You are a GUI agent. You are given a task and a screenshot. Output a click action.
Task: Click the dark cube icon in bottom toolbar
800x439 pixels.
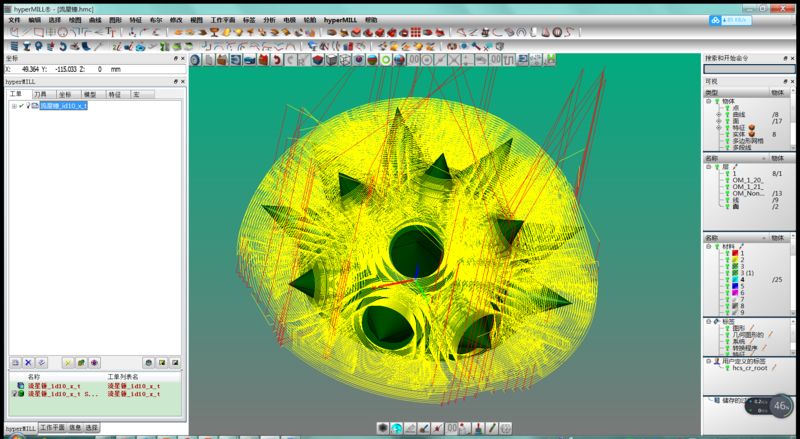click(x=383, y=428)
